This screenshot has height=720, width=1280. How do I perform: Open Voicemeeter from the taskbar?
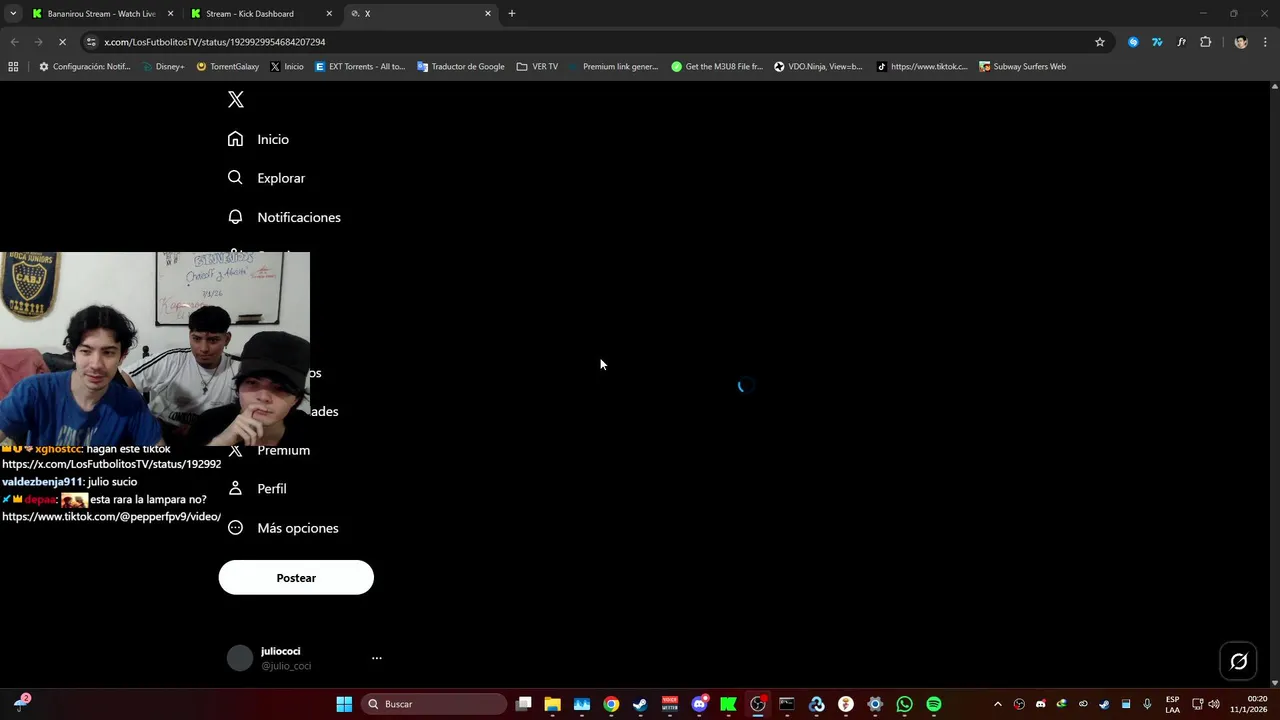click(670, 704)
